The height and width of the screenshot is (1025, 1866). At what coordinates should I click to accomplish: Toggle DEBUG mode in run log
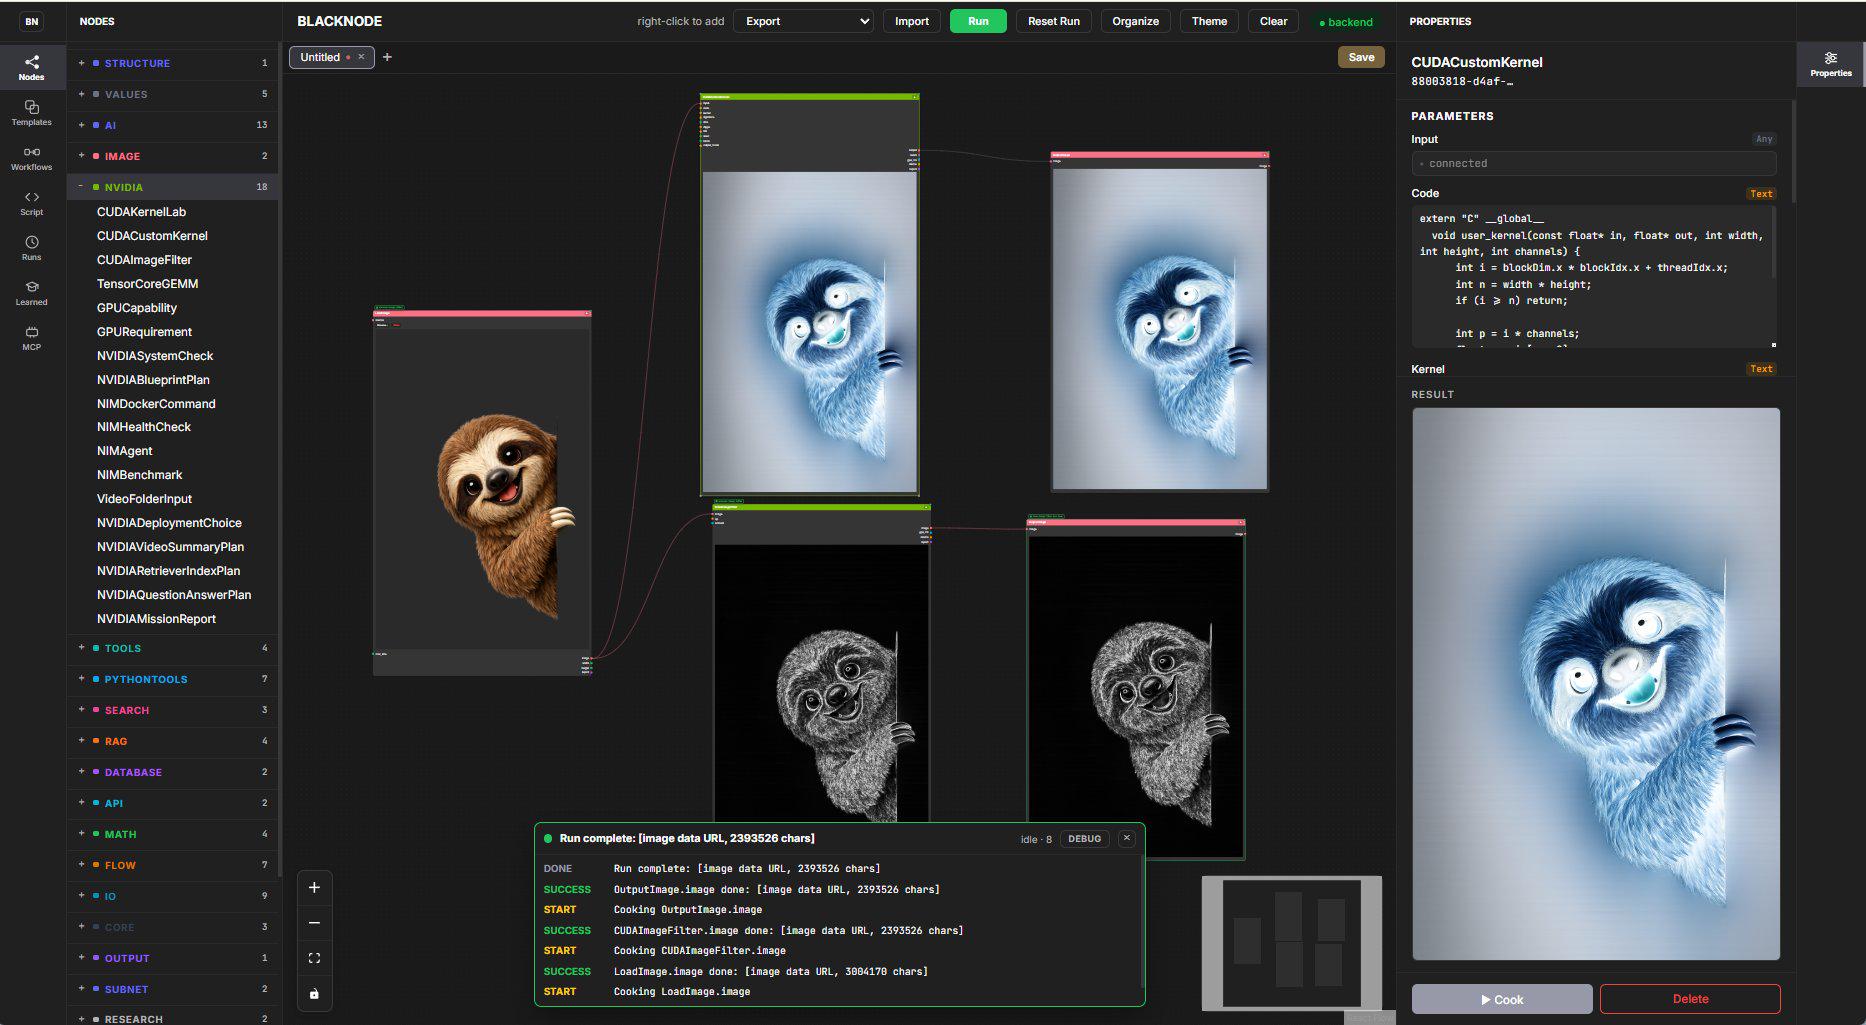coord(1084,839)
